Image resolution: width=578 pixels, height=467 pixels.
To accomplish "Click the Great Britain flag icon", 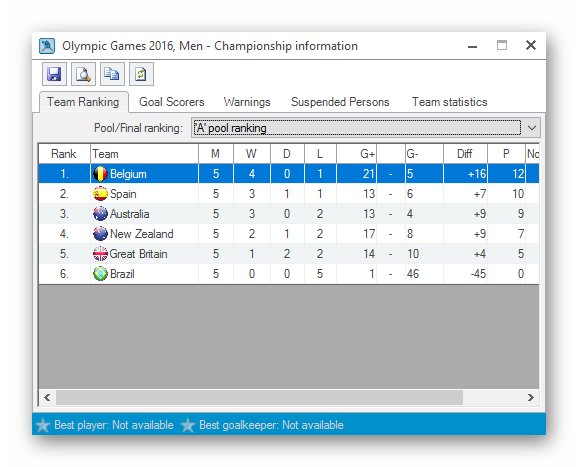I will 100,254.
